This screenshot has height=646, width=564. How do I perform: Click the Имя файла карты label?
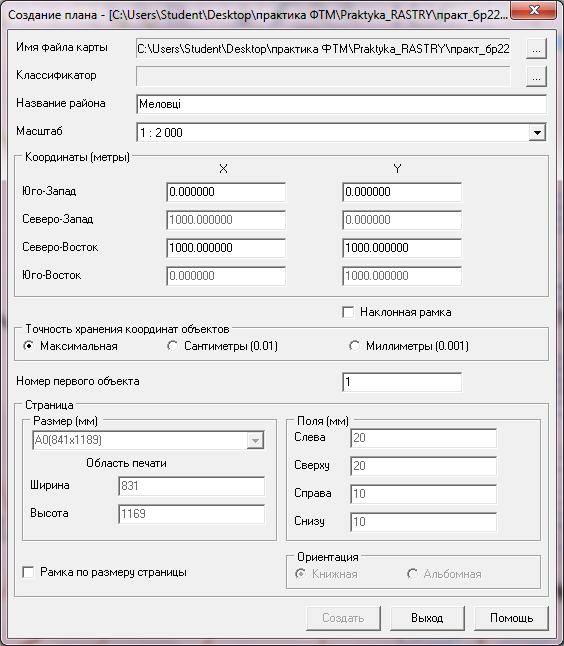(62, 47)
